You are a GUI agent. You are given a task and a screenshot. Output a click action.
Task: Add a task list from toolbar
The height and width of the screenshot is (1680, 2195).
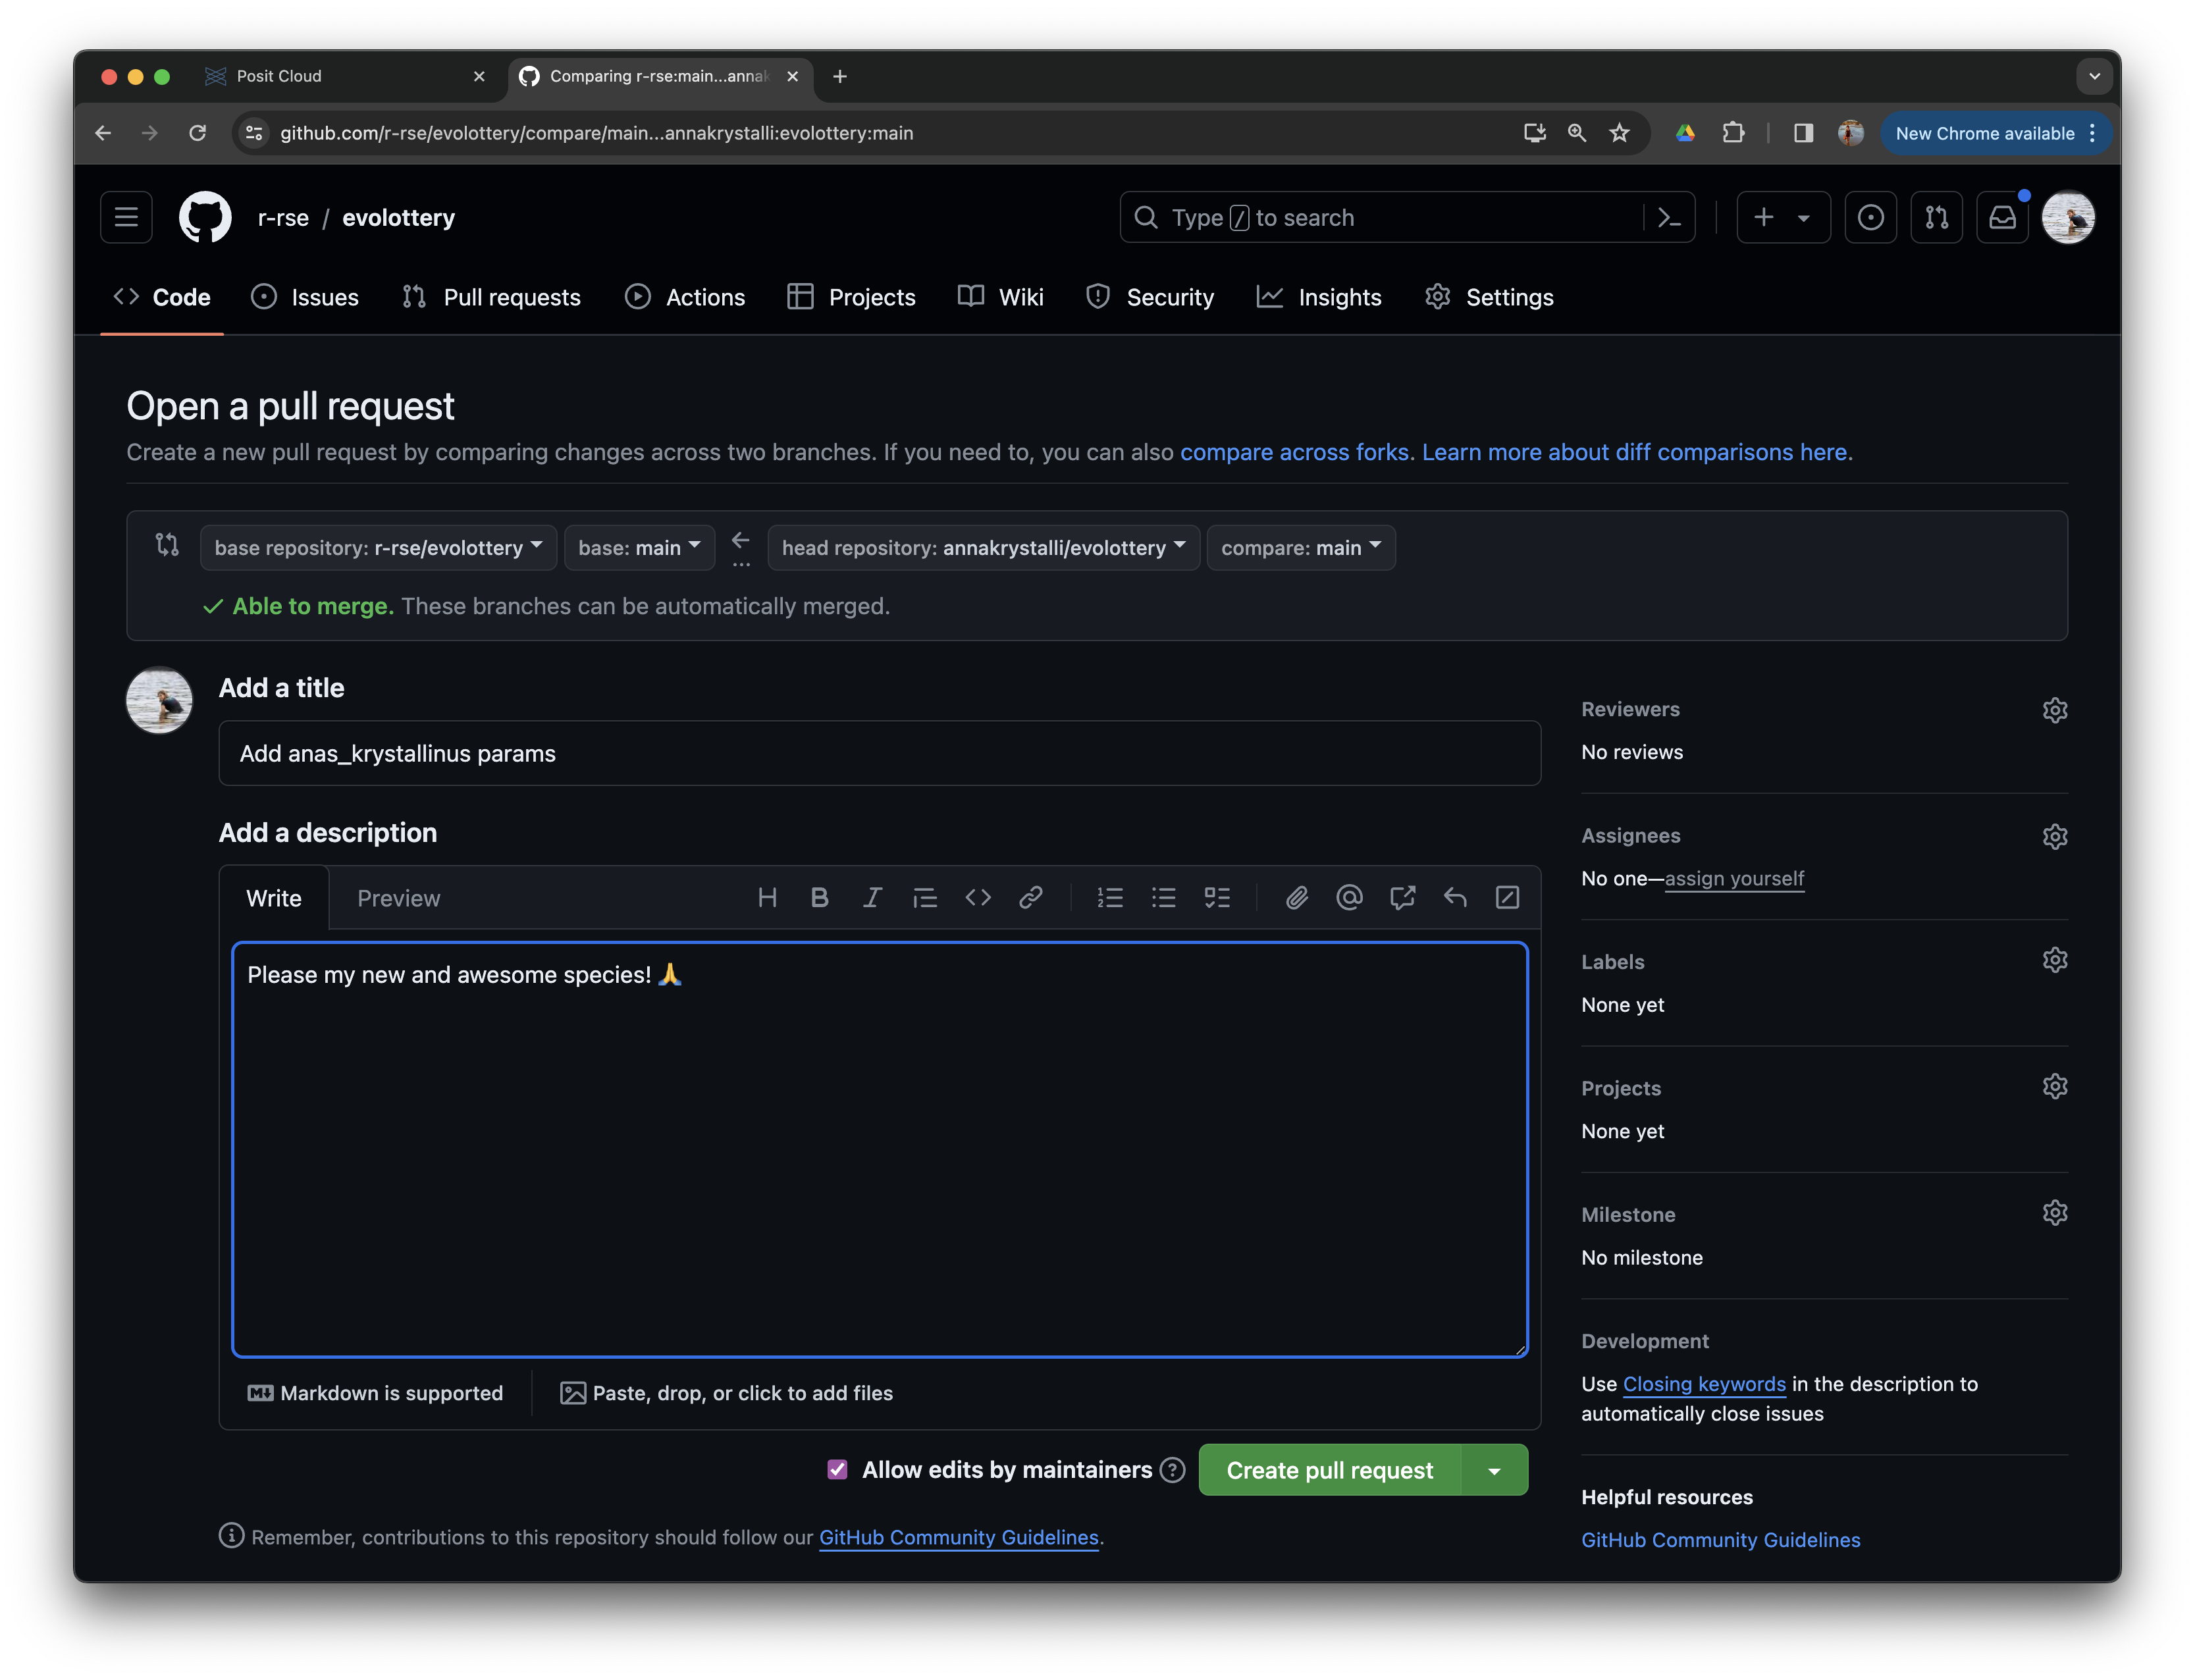(1217, 897)
